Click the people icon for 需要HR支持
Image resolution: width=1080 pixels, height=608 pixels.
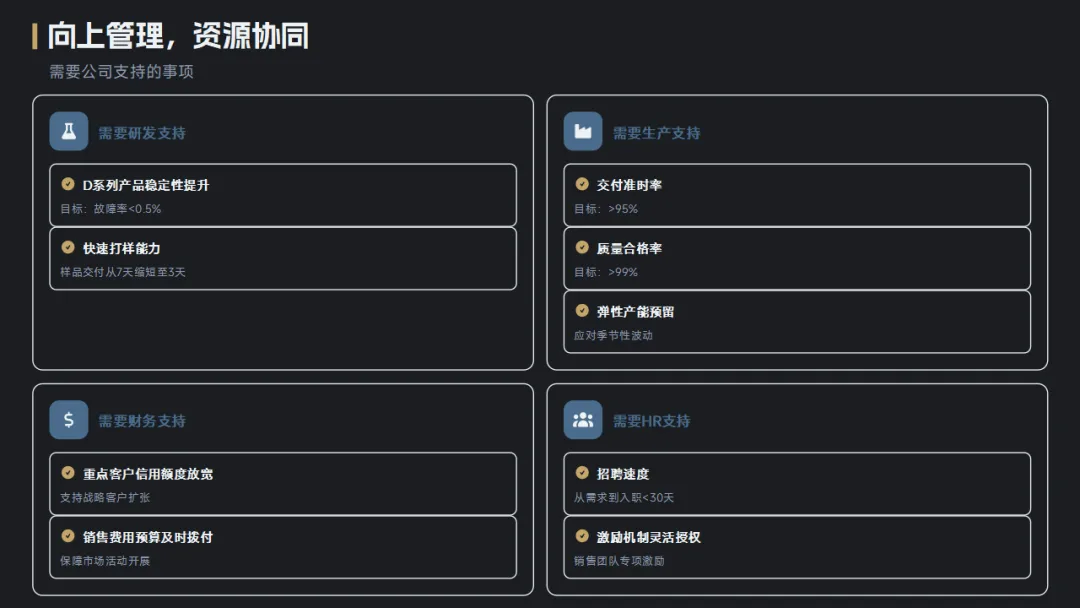pos(583,420)
